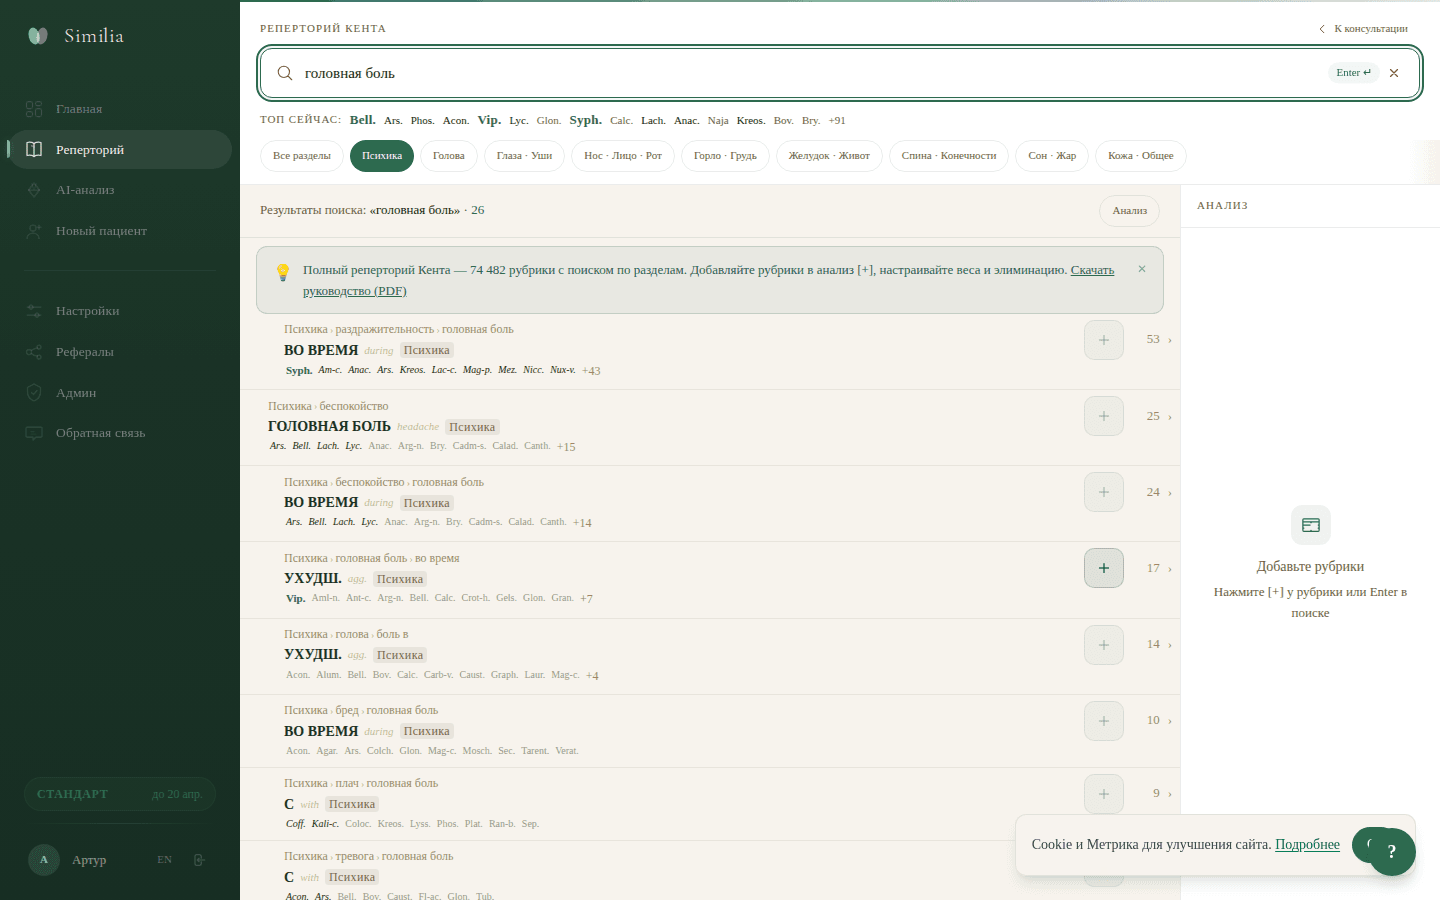This screenshot has width=1440, height=900.
Task: Clear the search field with X icon
Action: click(x=1394, y=73)
